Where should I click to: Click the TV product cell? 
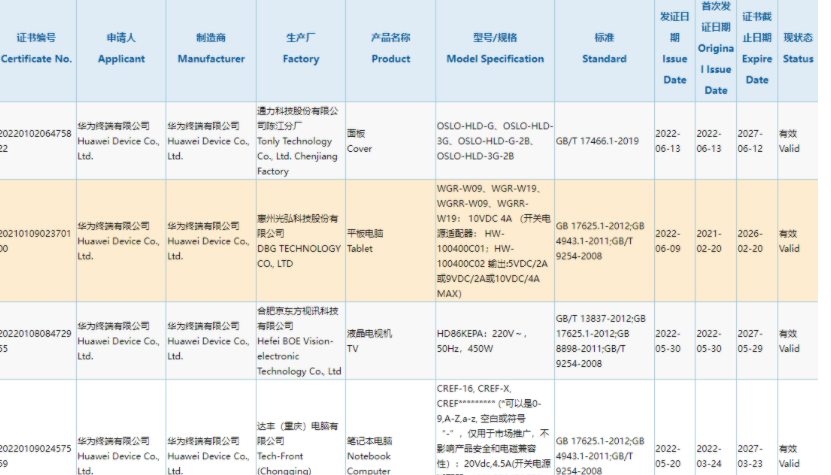click(x=391, y=341)
